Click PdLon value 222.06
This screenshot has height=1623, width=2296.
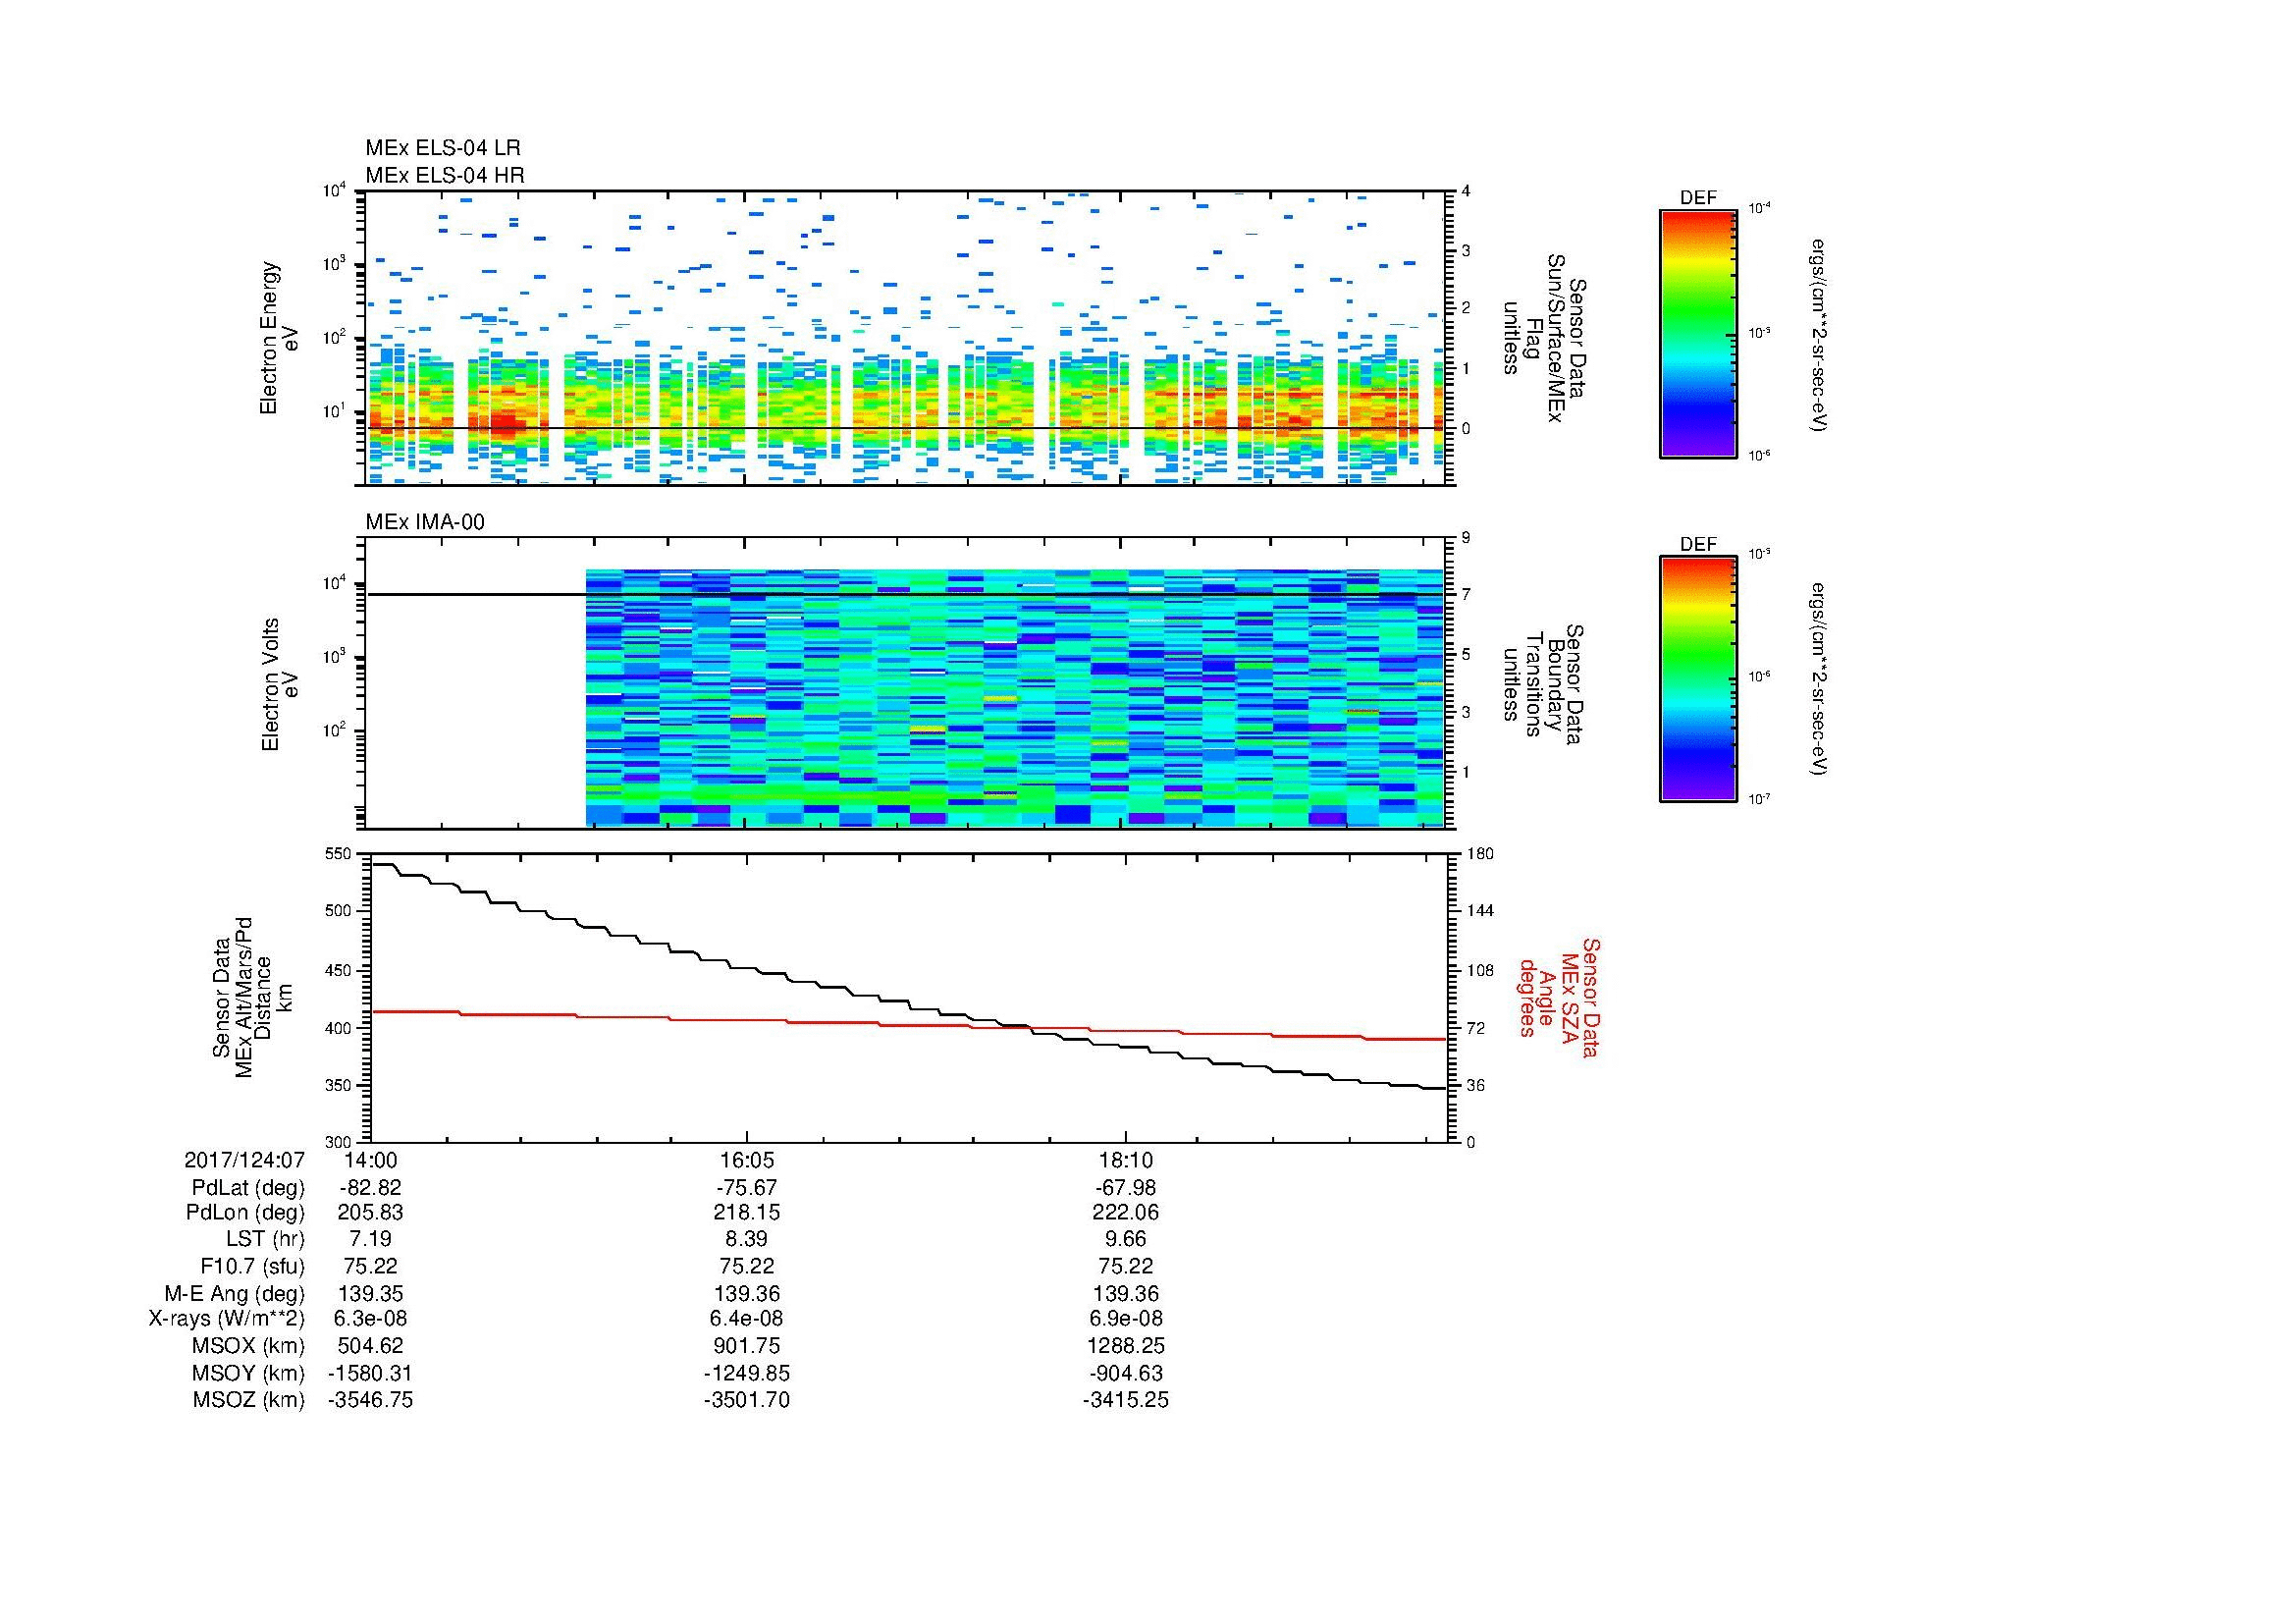click(x=1126, y=1213)
